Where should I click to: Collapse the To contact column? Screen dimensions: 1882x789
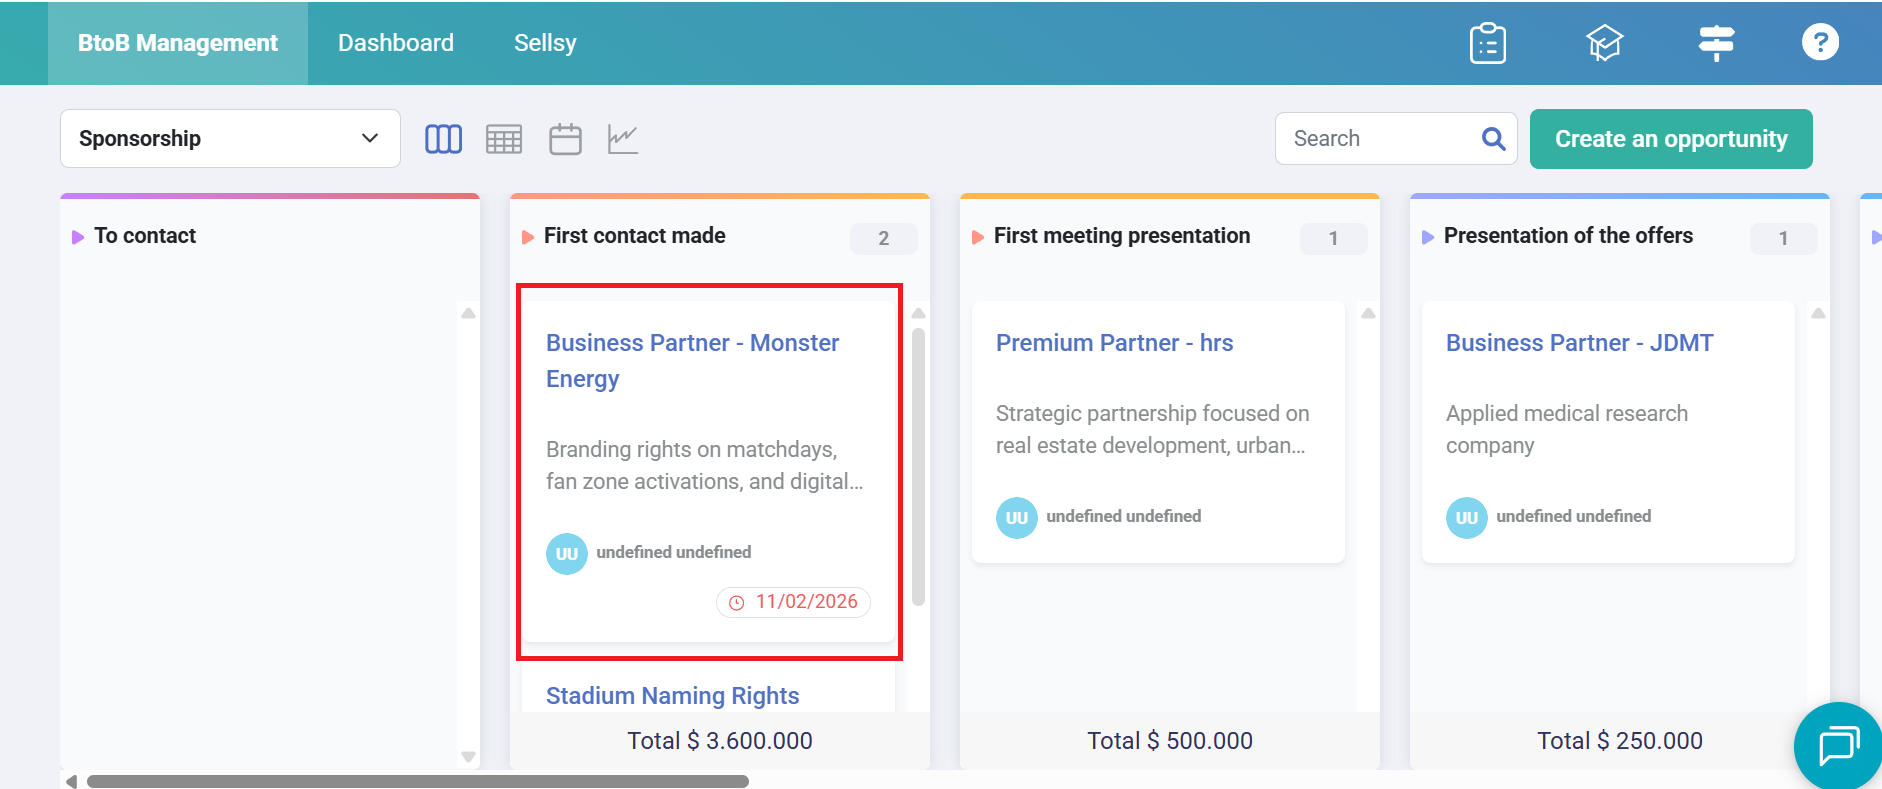pos(78,237)
